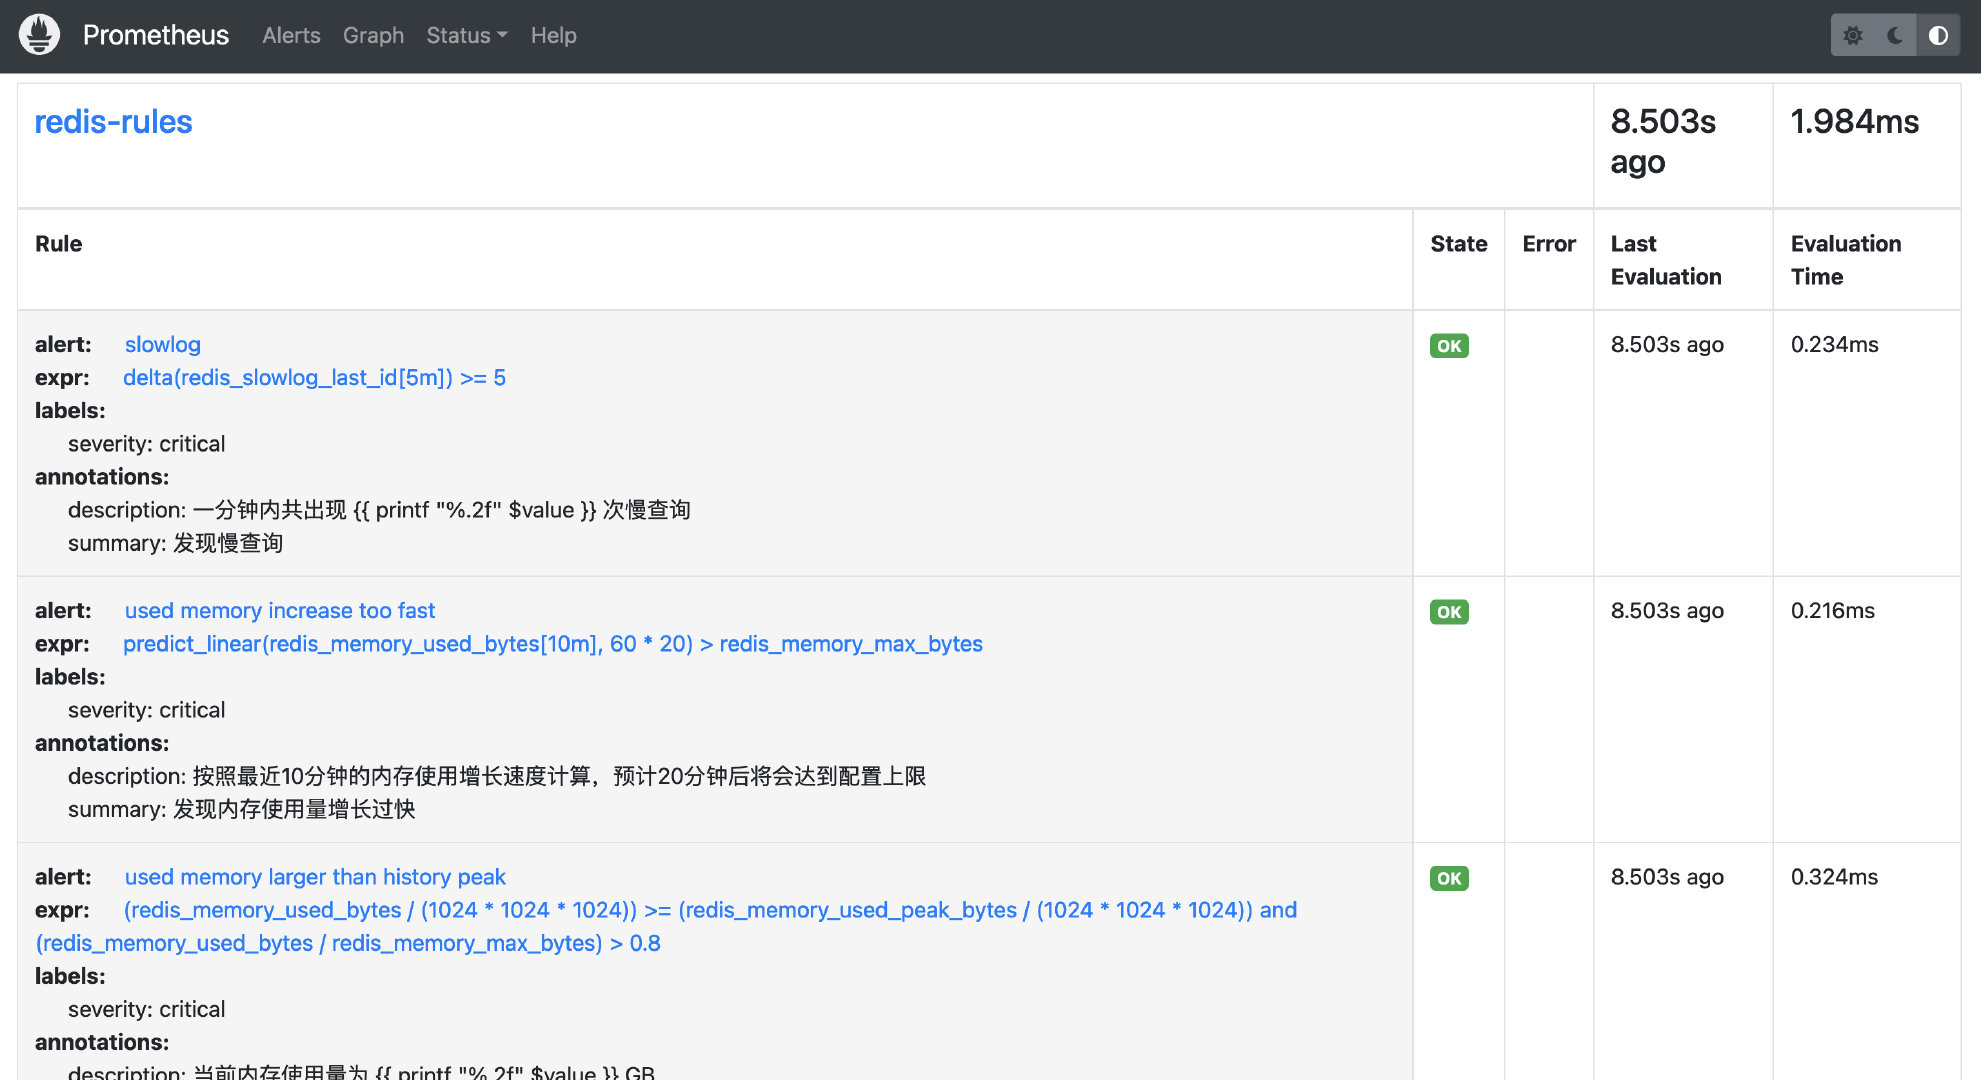The image size is (1981, 1080).
Task: Open the slowlog alert link
Action: pos(162,344)
